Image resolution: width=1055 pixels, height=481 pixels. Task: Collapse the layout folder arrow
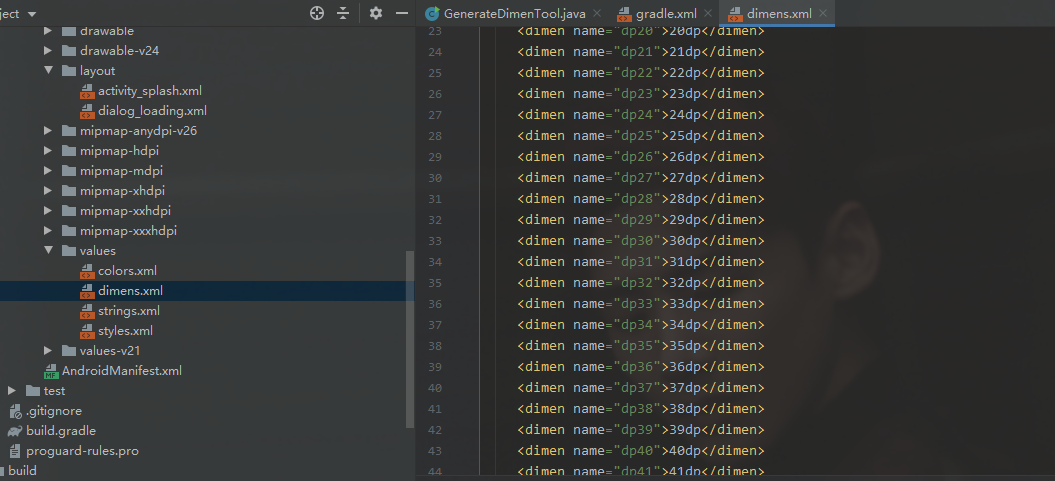tap(48, 71)
